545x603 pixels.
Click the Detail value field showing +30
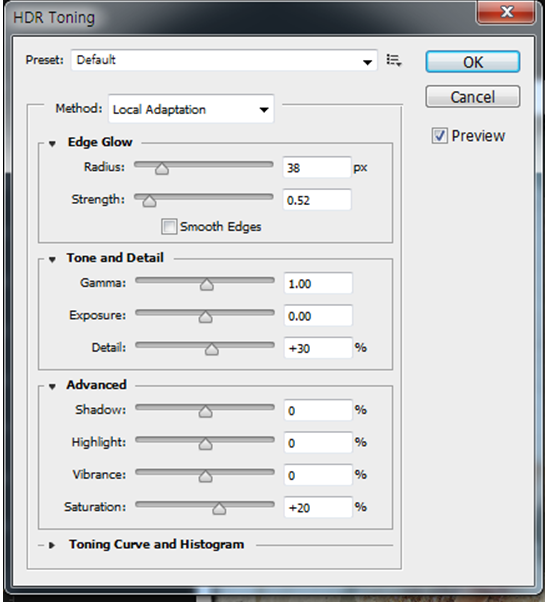(318, 348)
